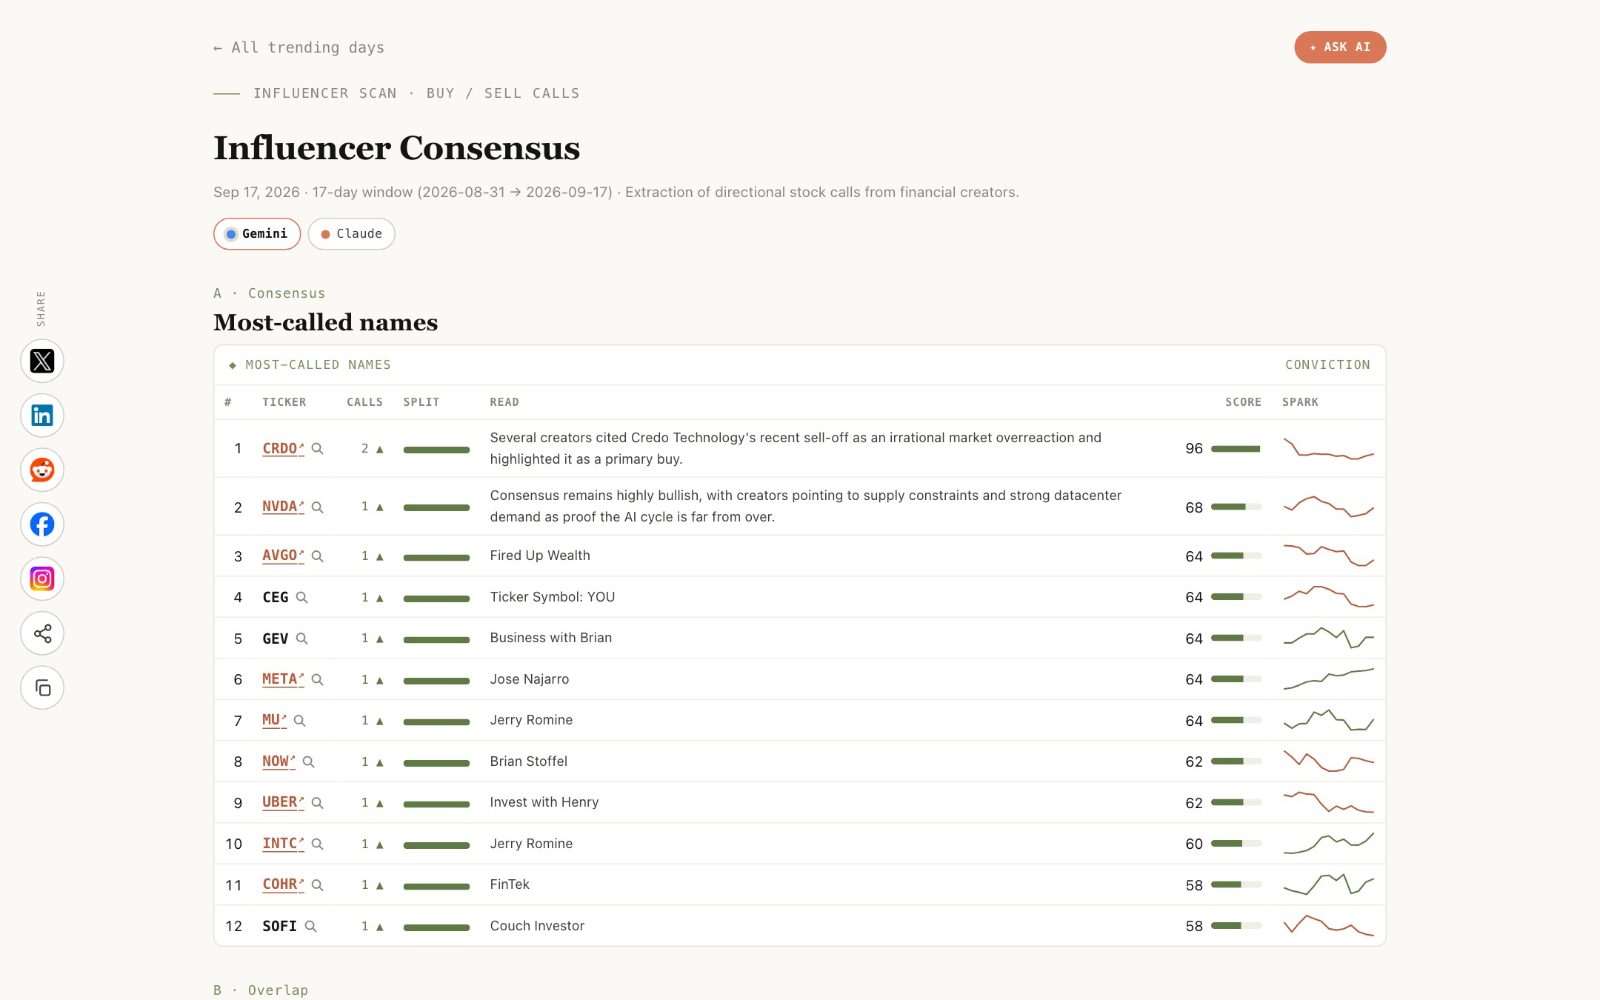
Task: Click the TICKER column header
Action: coord(284,402)
